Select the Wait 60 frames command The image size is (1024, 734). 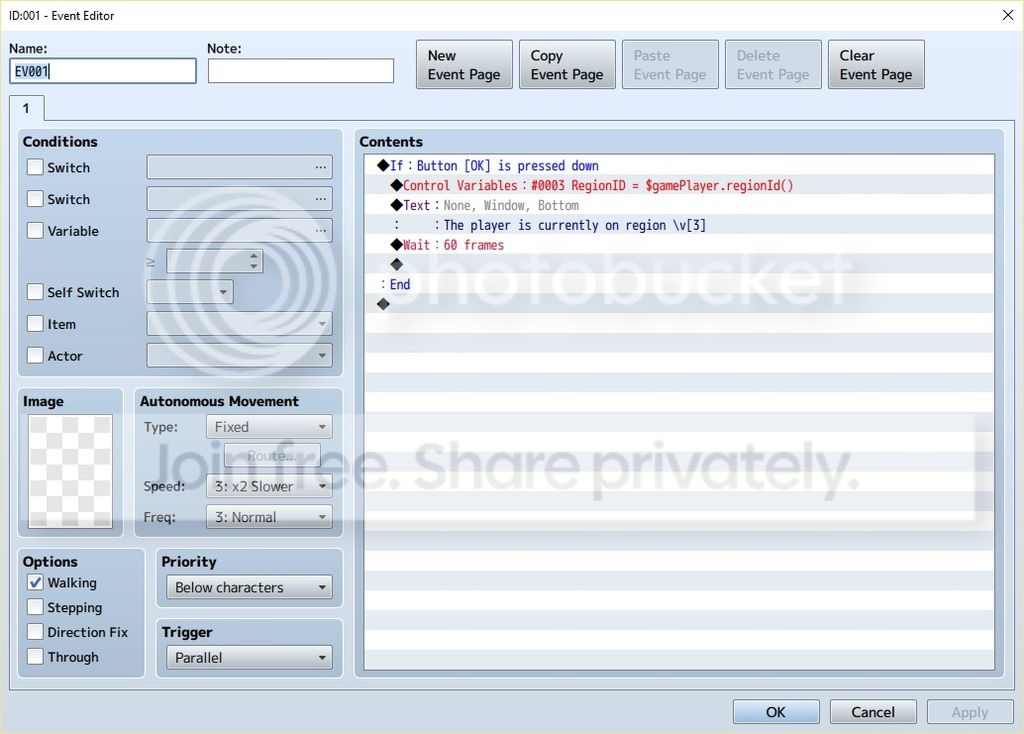[x=679, y=245]
